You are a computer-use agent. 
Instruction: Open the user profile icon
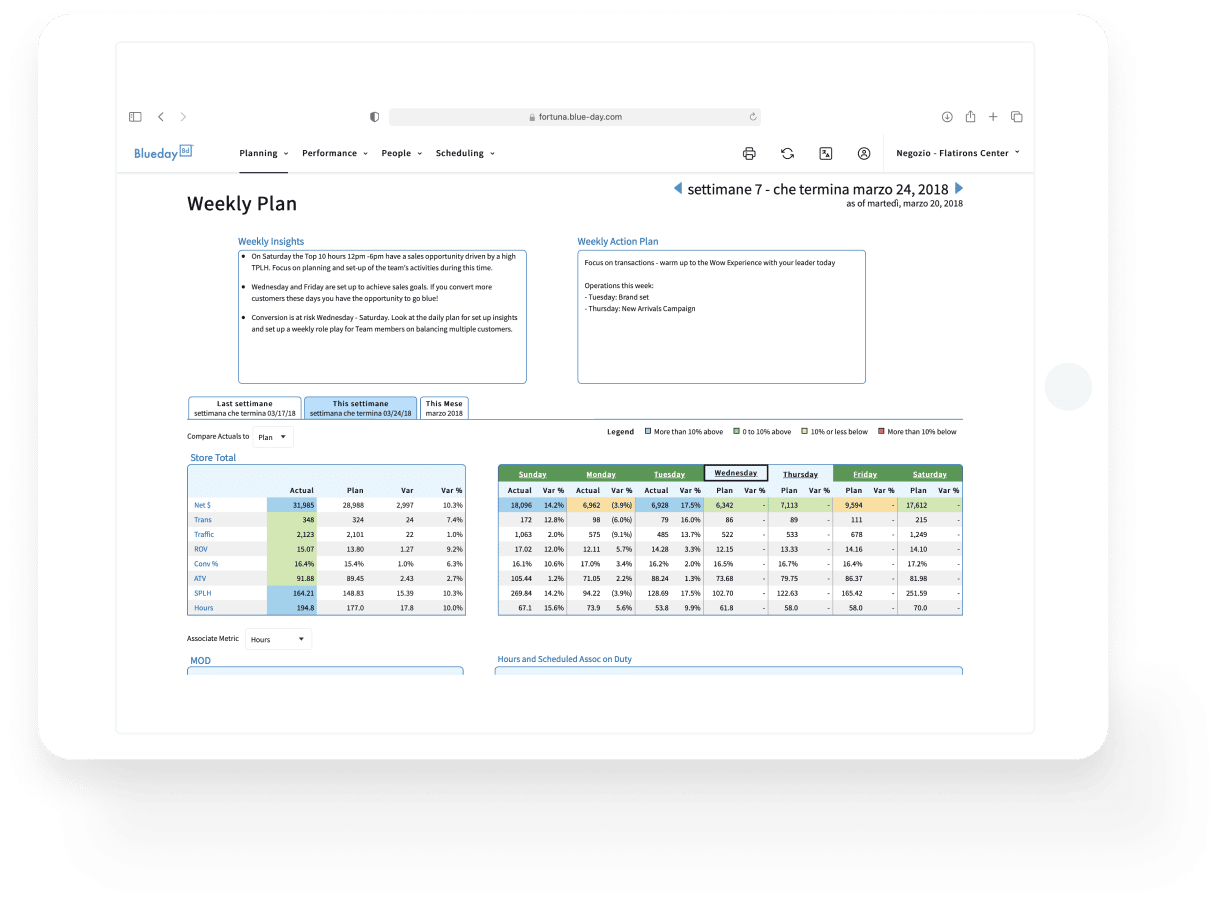[x=864, y=153]
